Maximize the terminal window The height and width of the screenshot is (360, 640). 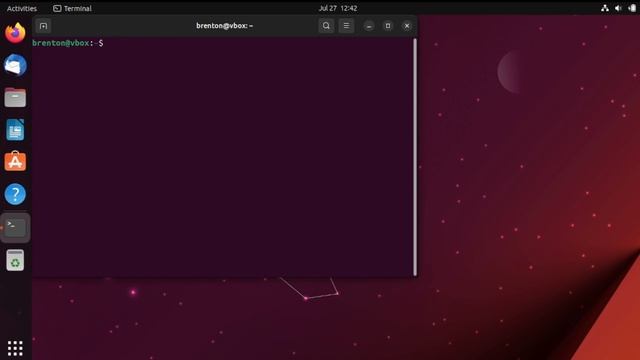coord(388,26)
